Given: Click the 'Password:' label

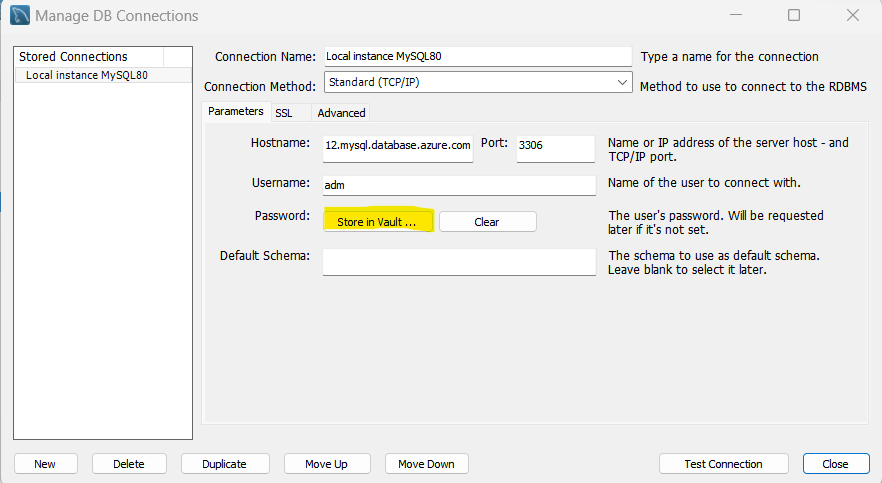Looking at the screenshot, I should (282, 216).
